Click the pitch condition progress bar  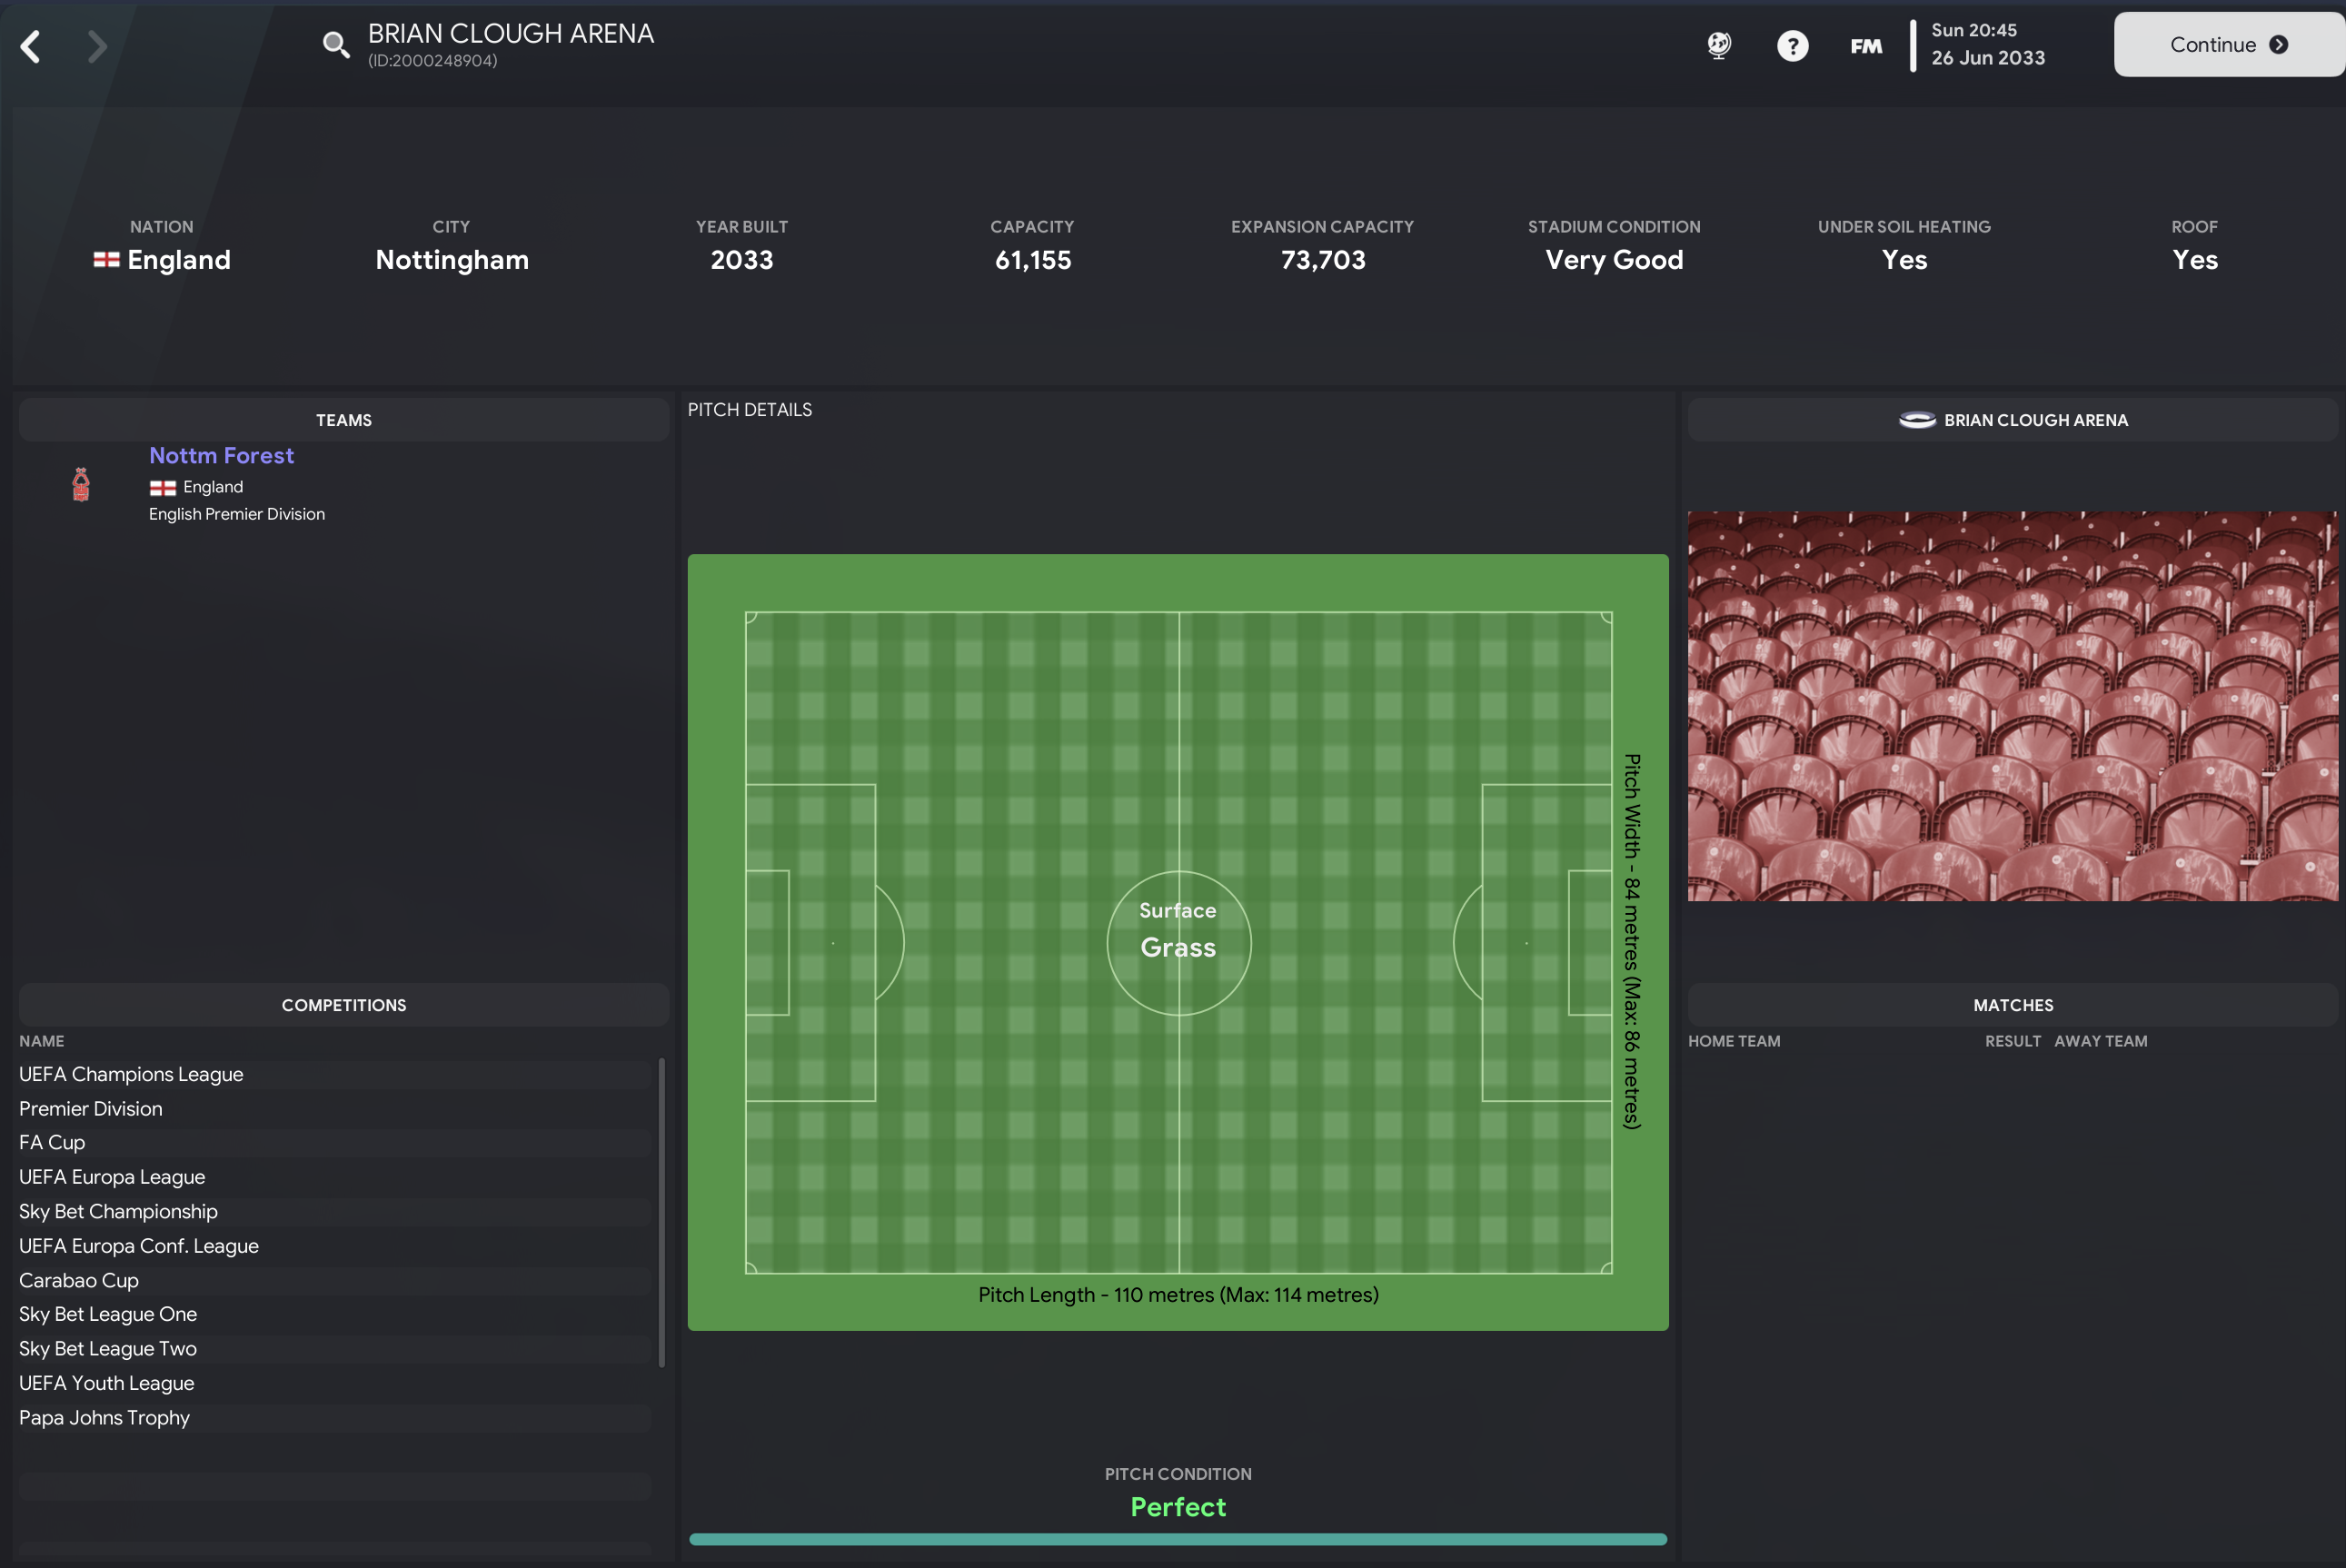(1177, 1539)
